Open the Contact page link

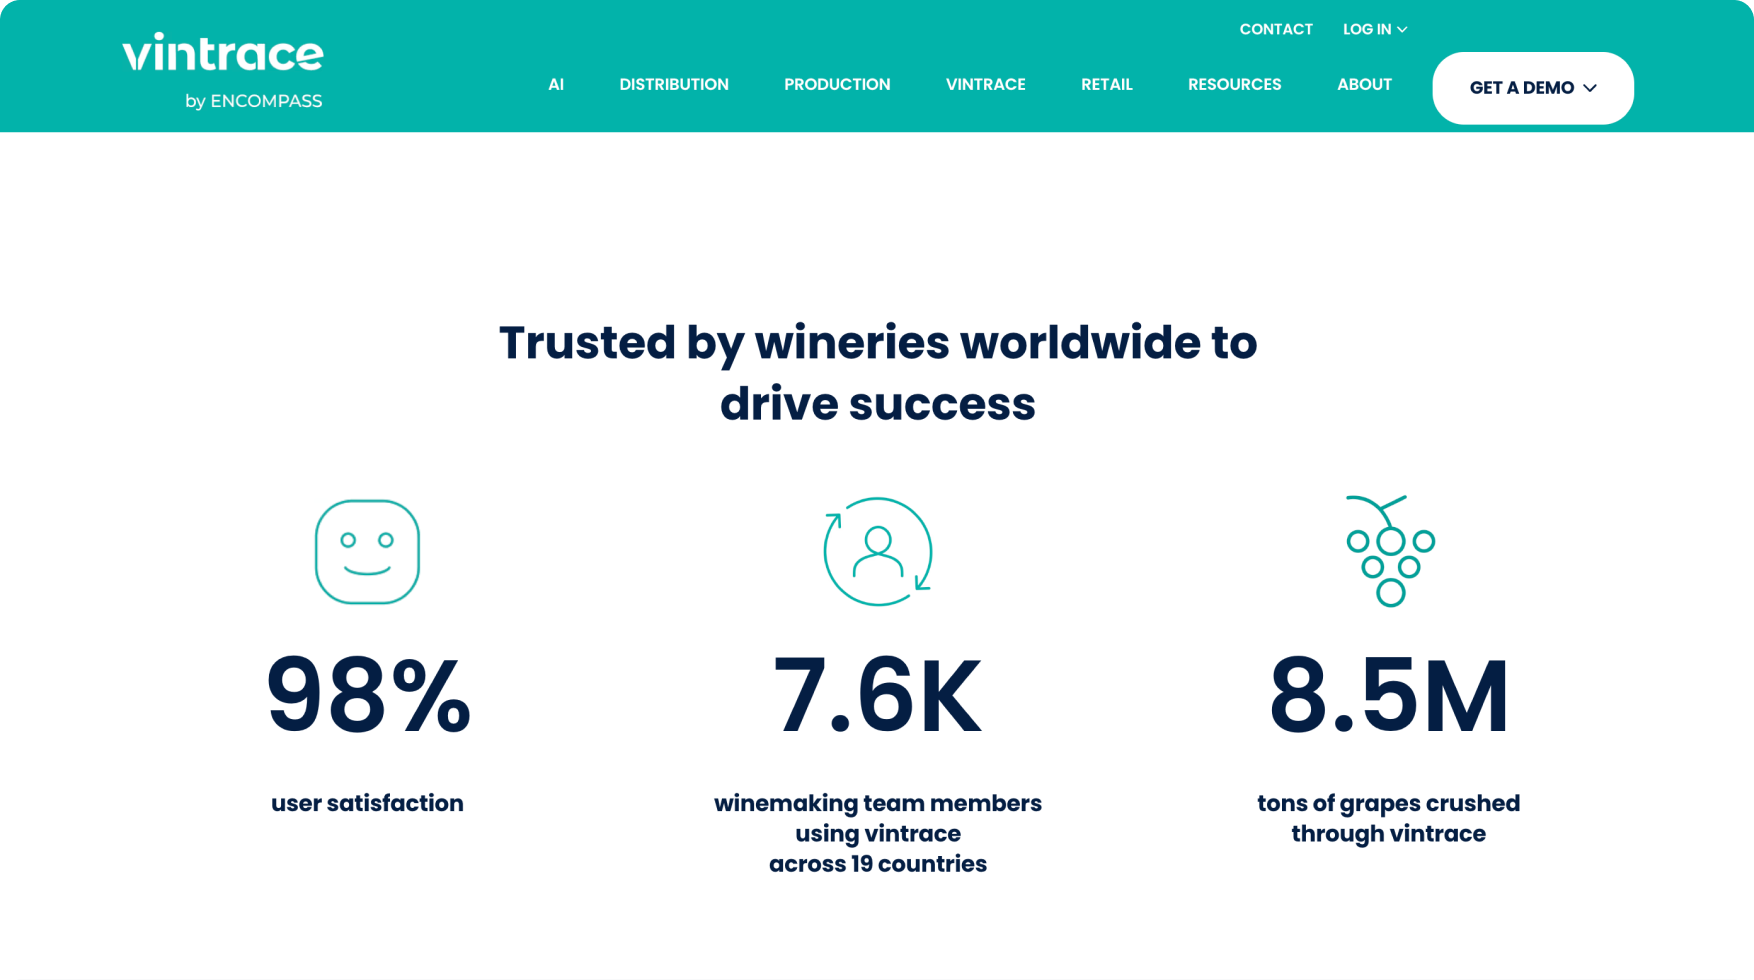click(x=1276, y=29)
